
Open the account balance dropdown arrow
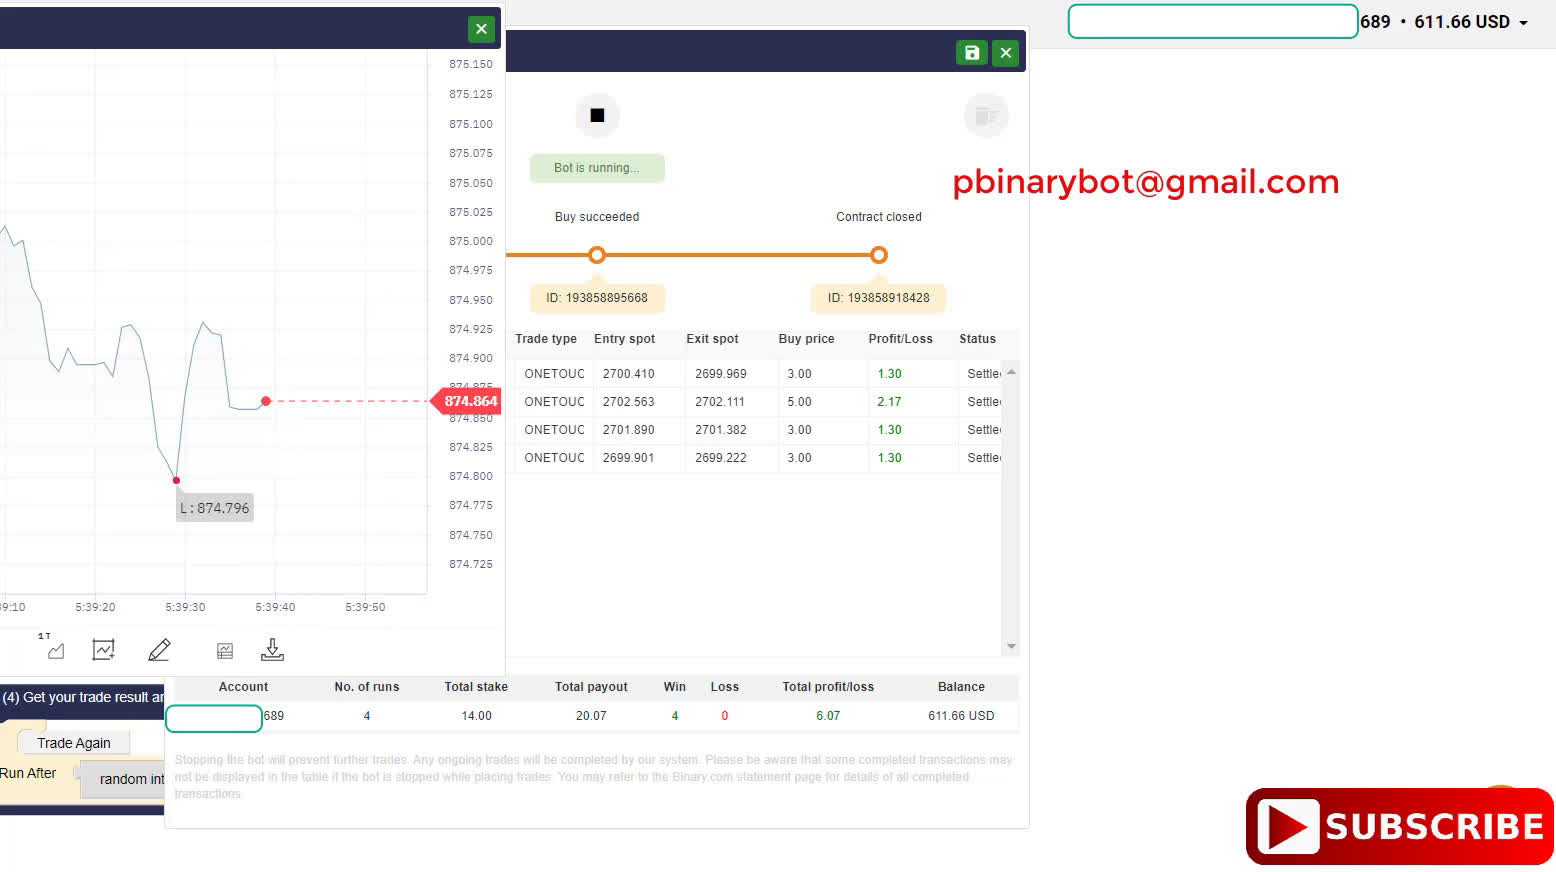click(1523, 23)
